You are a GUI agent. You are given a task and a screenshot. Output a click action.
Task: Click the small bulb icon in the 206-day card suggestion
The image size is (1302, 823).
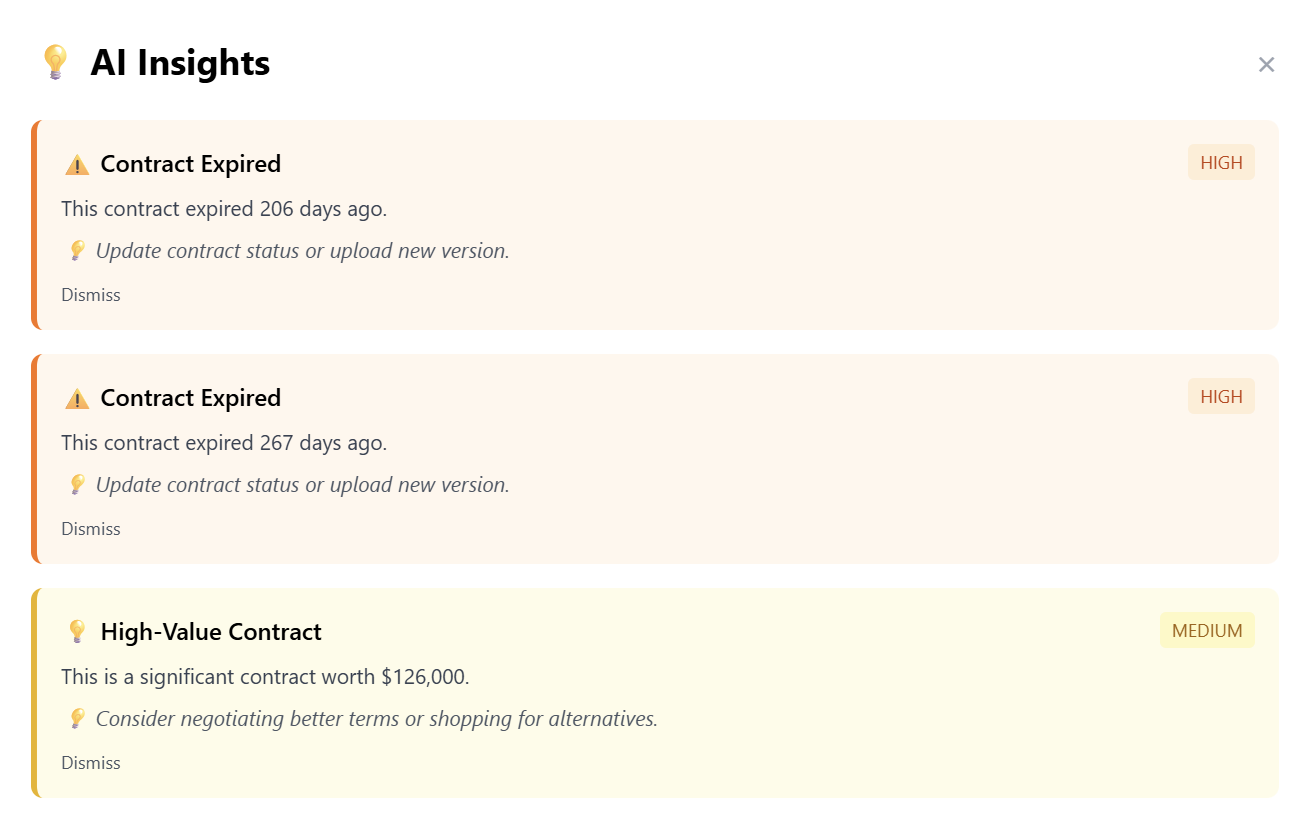tap(77, 251)
